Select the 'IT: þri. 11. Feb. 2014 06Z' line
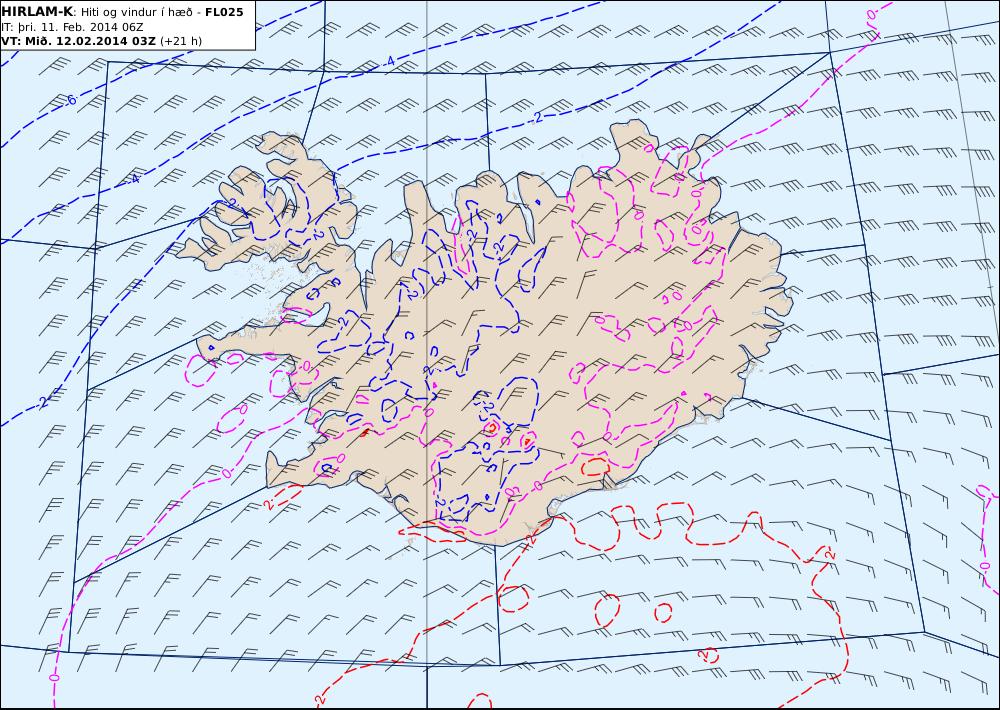The width and height of the screenshot is (1000, 710). [x=72, y=27]
